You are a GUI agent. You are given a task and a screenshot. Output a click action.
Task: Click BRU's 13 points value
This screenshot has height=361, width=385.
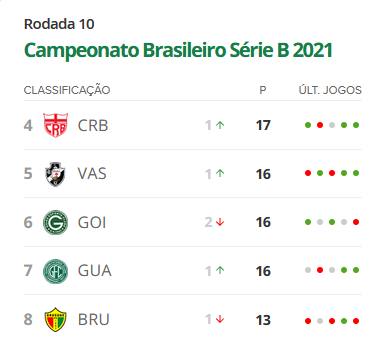[x=263, y=320]
